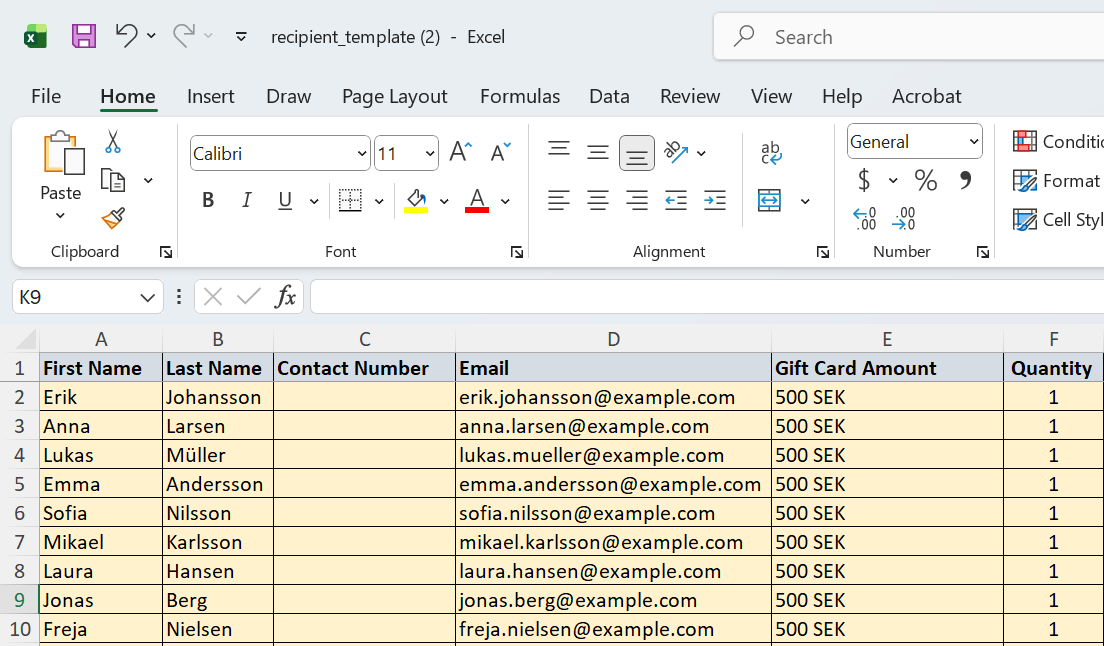Select the Format Painter brush
This screenshot has width=1104, height=646.
tap(113, 218)
